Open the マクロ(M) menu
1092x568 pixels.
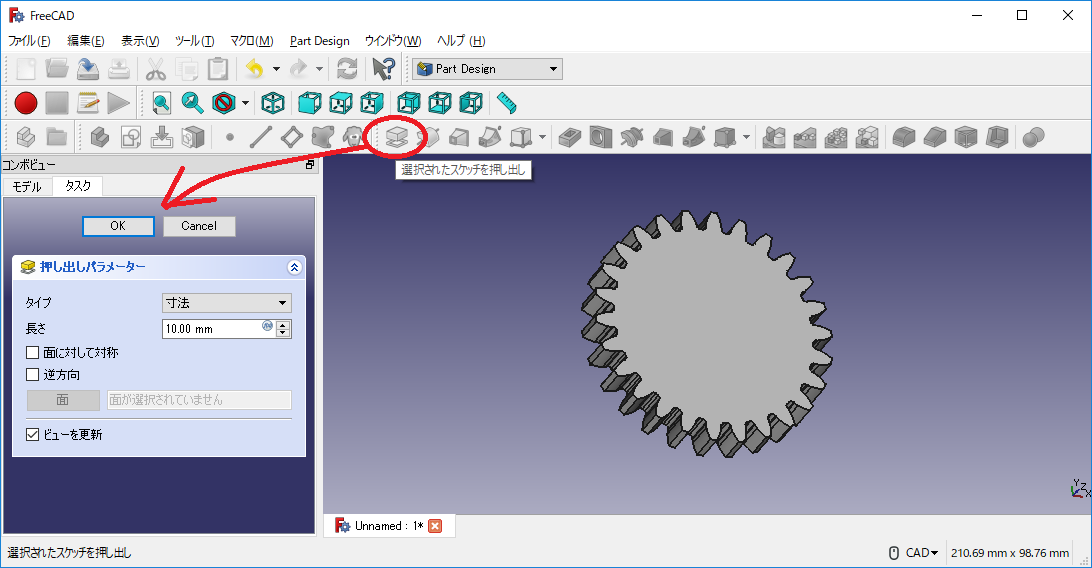[251, 40]
